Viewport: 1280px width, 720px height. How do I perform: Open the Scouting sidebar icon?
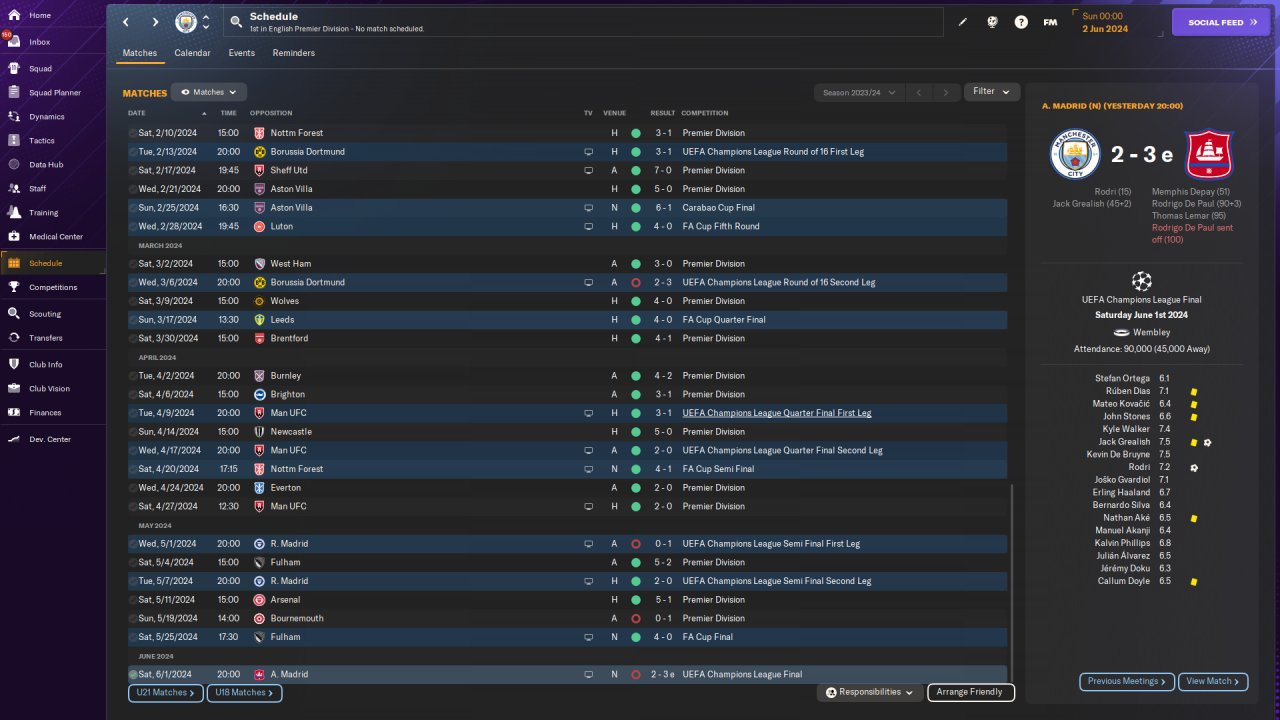click(x=14, y=313)
